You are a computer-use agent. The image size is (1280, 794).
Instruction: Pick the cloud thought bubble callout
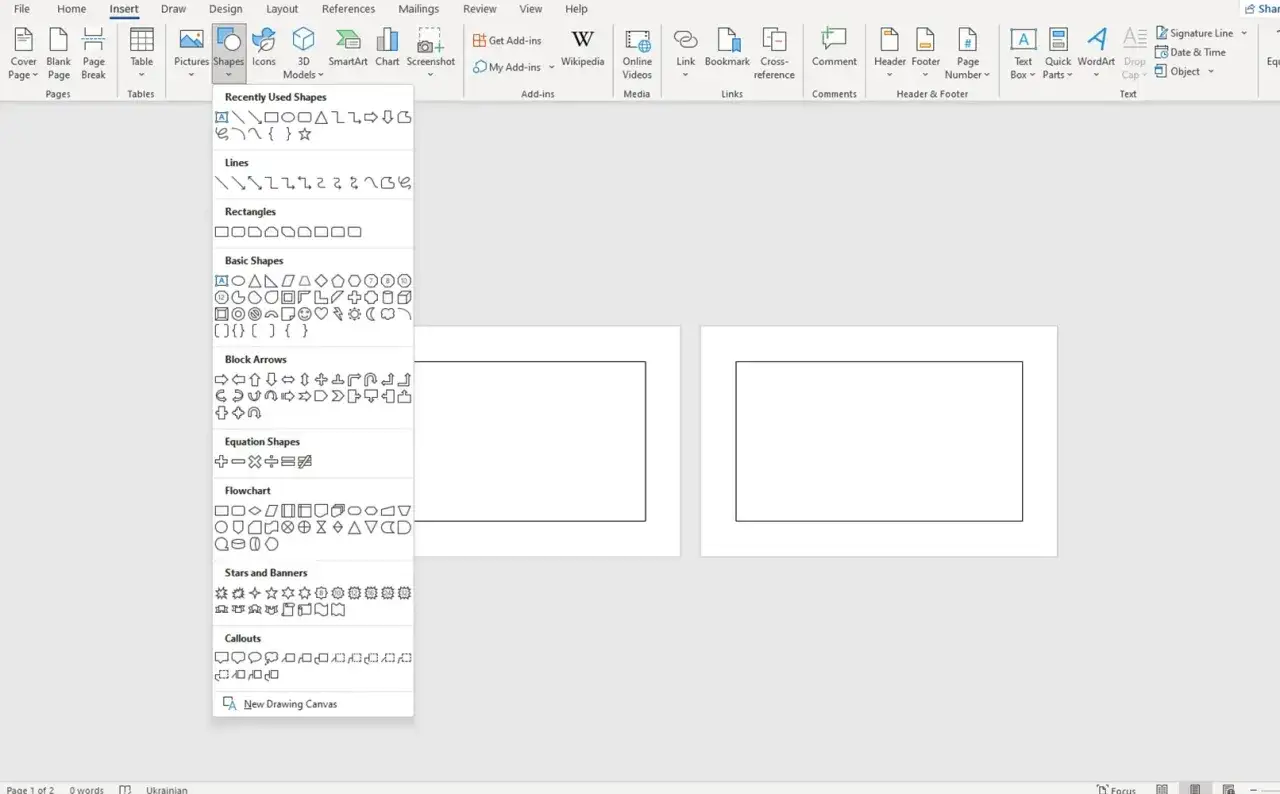coord(271,658)
